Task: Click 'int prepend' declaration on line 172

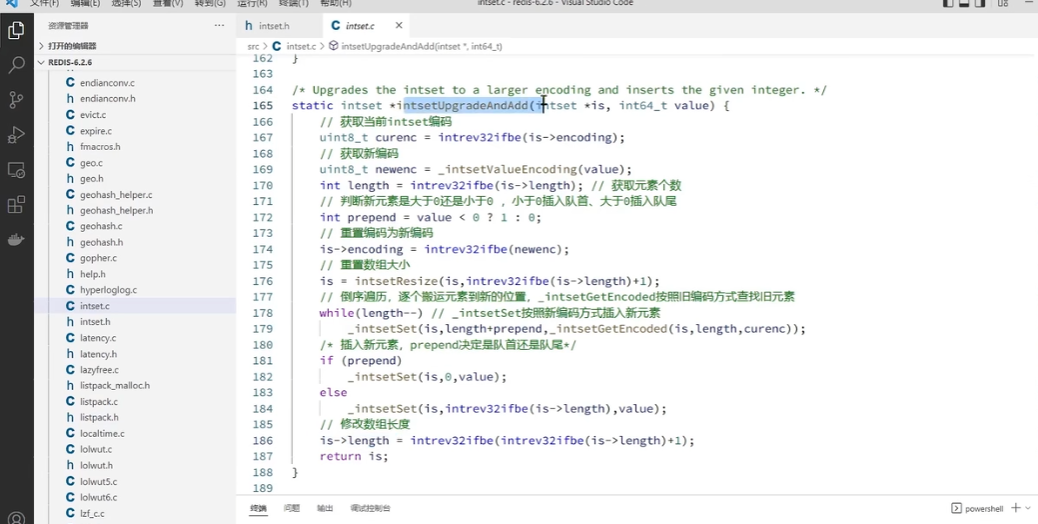Action: pyautogui.click(x=357, y=218)
